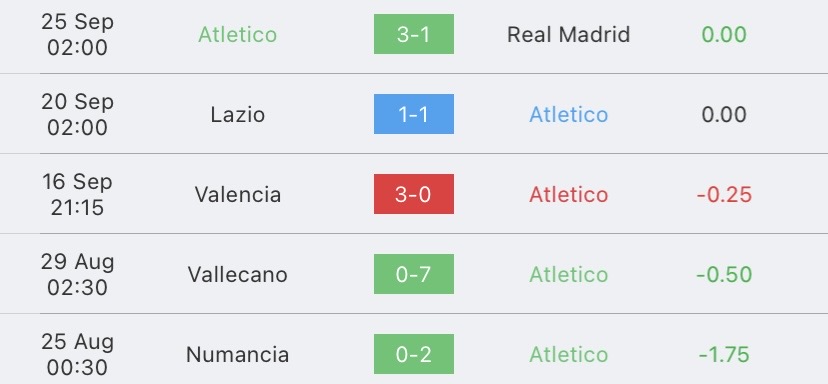Open the green 0-7 score badge
The height and width of the screenshot is (384, 828).
coord(413,274)
